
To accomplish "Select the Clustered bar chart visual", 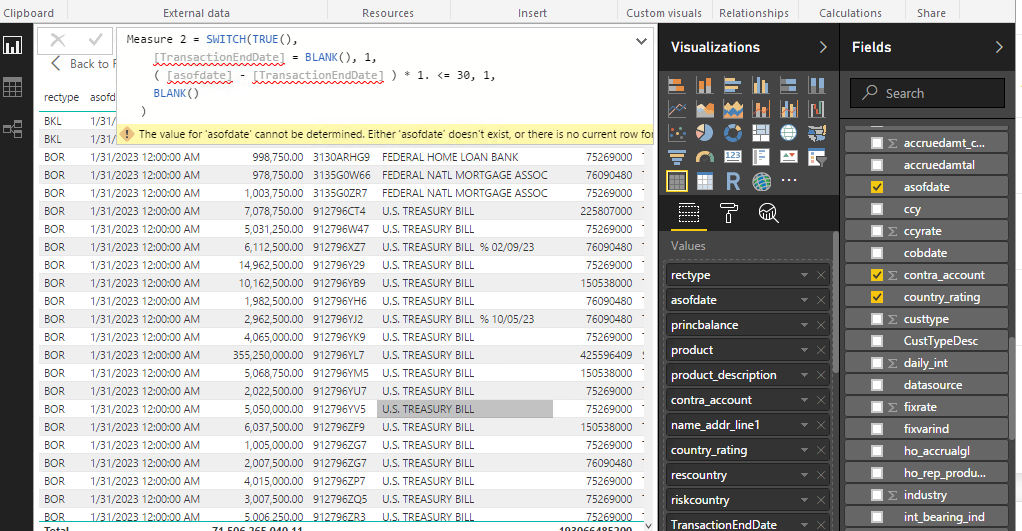I will [x=733, y=85].
